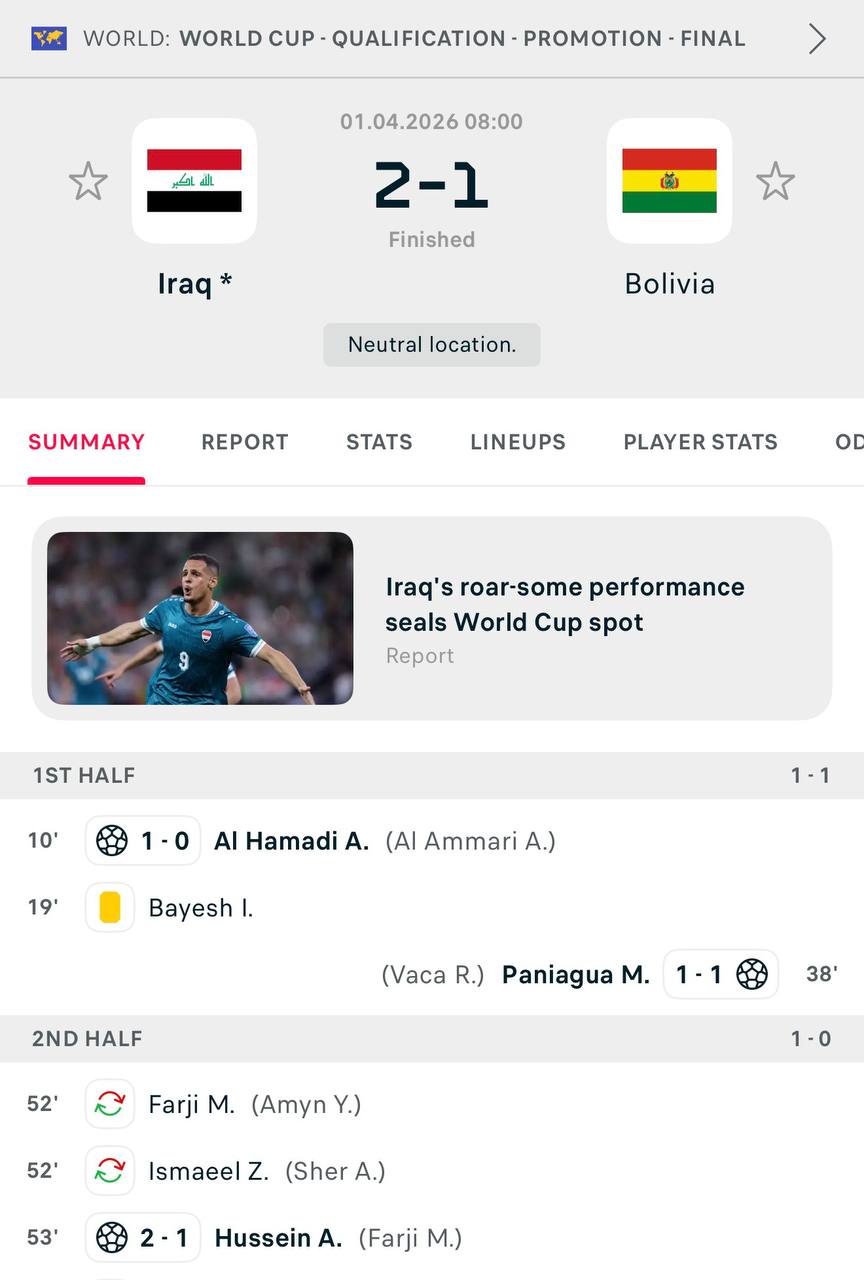Read the Iraq's roar-some performance report
The height and width of the screenshot is (1280, 864).
(565, 605)
